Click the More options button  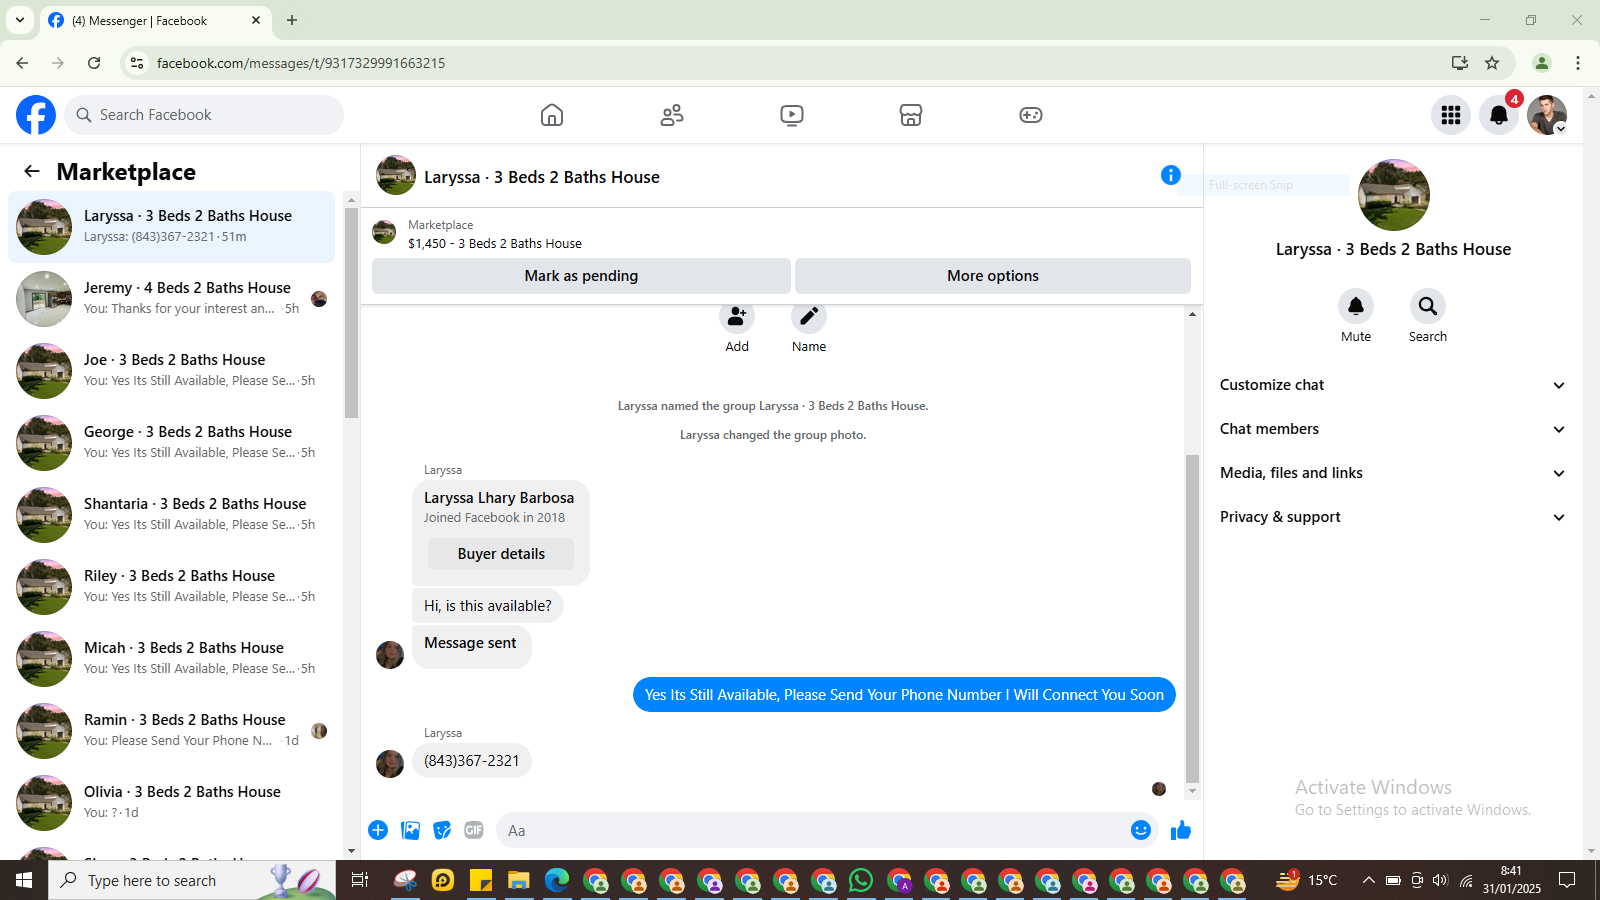[993, 276]
